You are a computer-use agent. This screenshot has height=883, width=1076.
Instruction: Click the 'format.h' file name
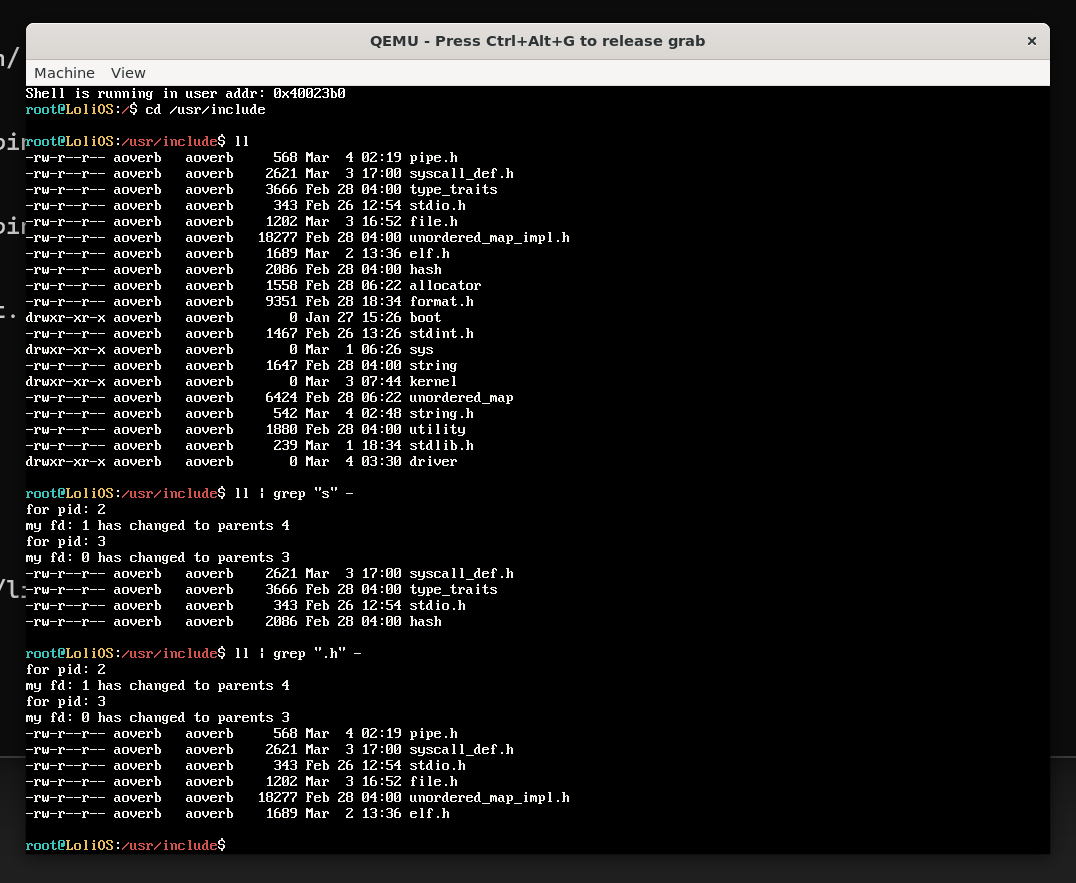click(x=441, y=301)
